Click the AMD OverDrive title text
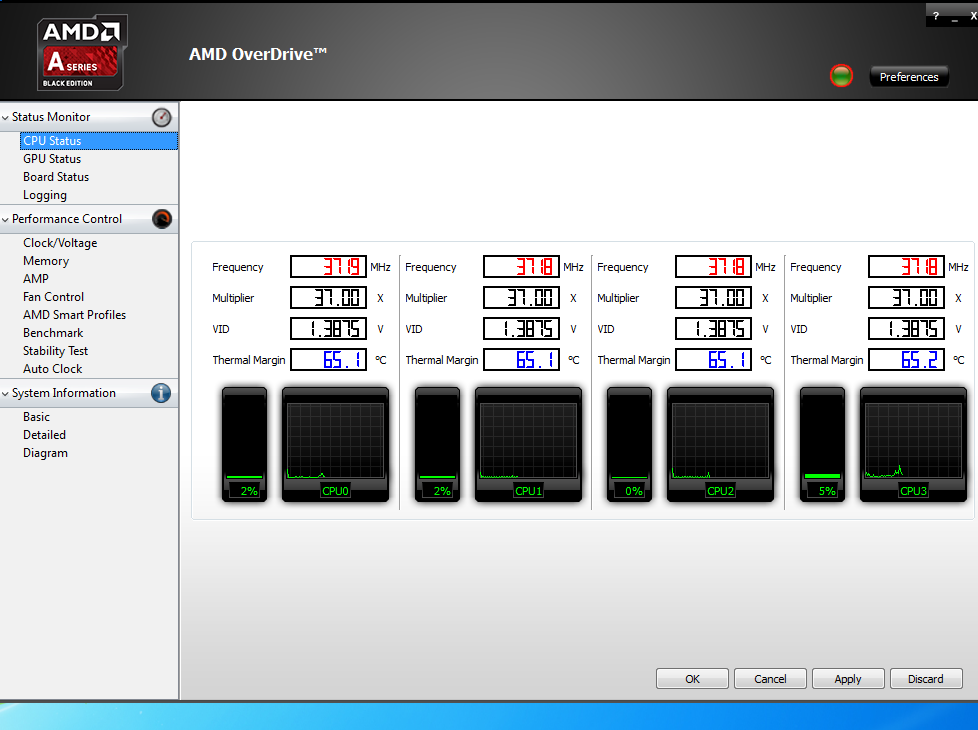This screenshot has height=730, width=978. (x=258, y=54)
